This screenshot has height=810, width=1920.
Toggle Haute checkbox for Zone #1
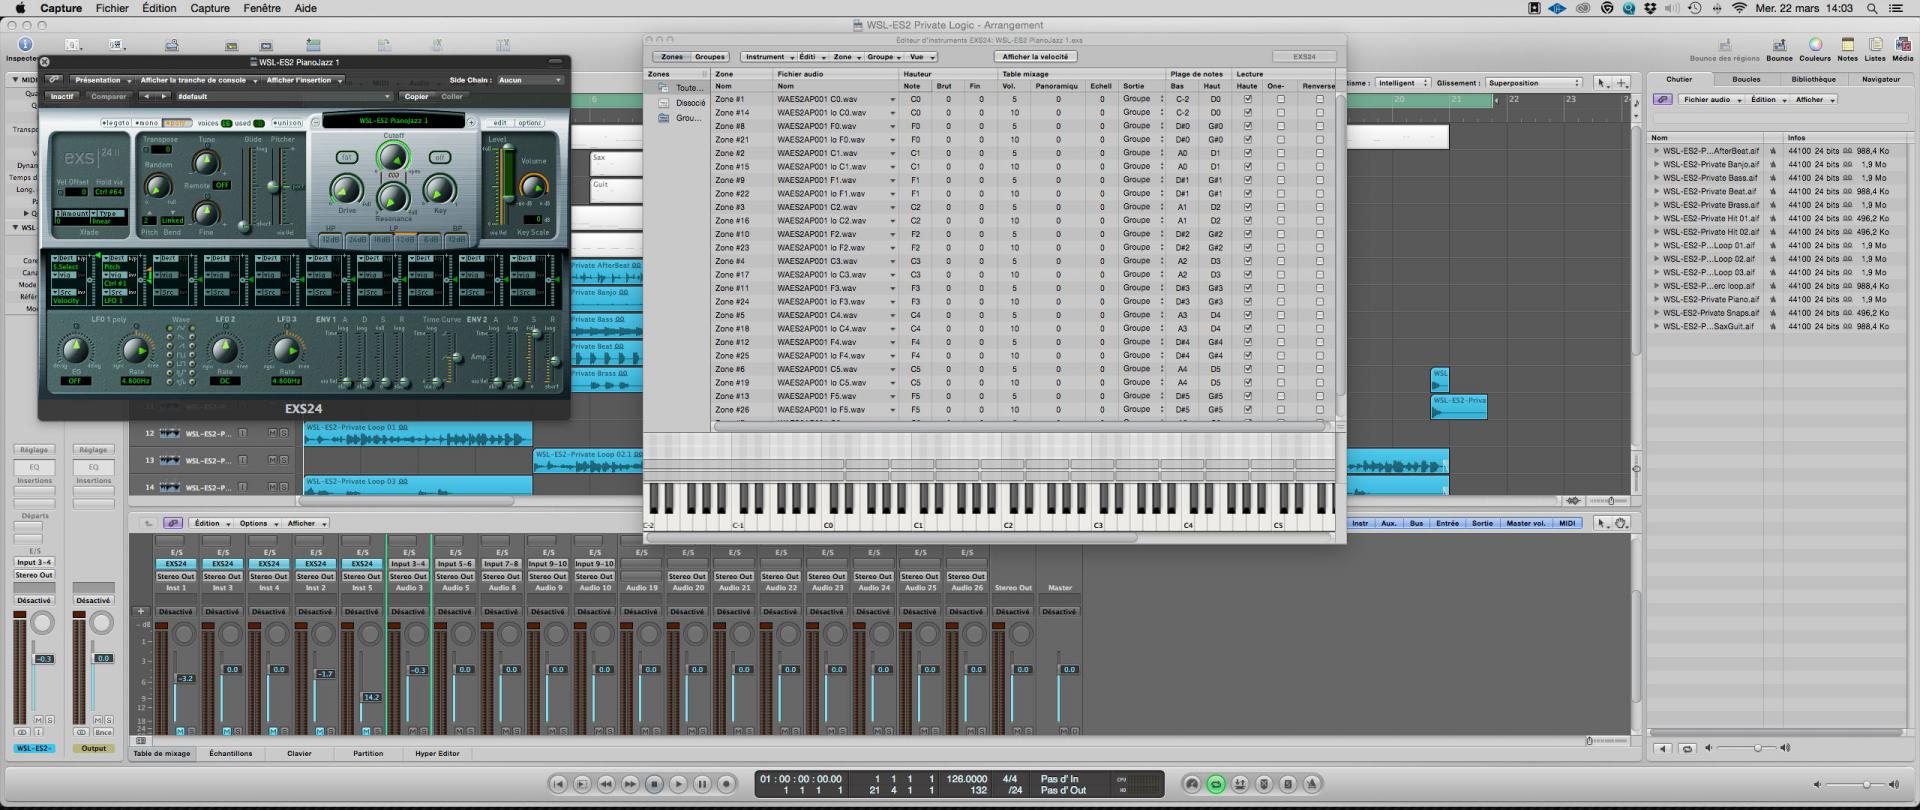tap(1247, 99)
